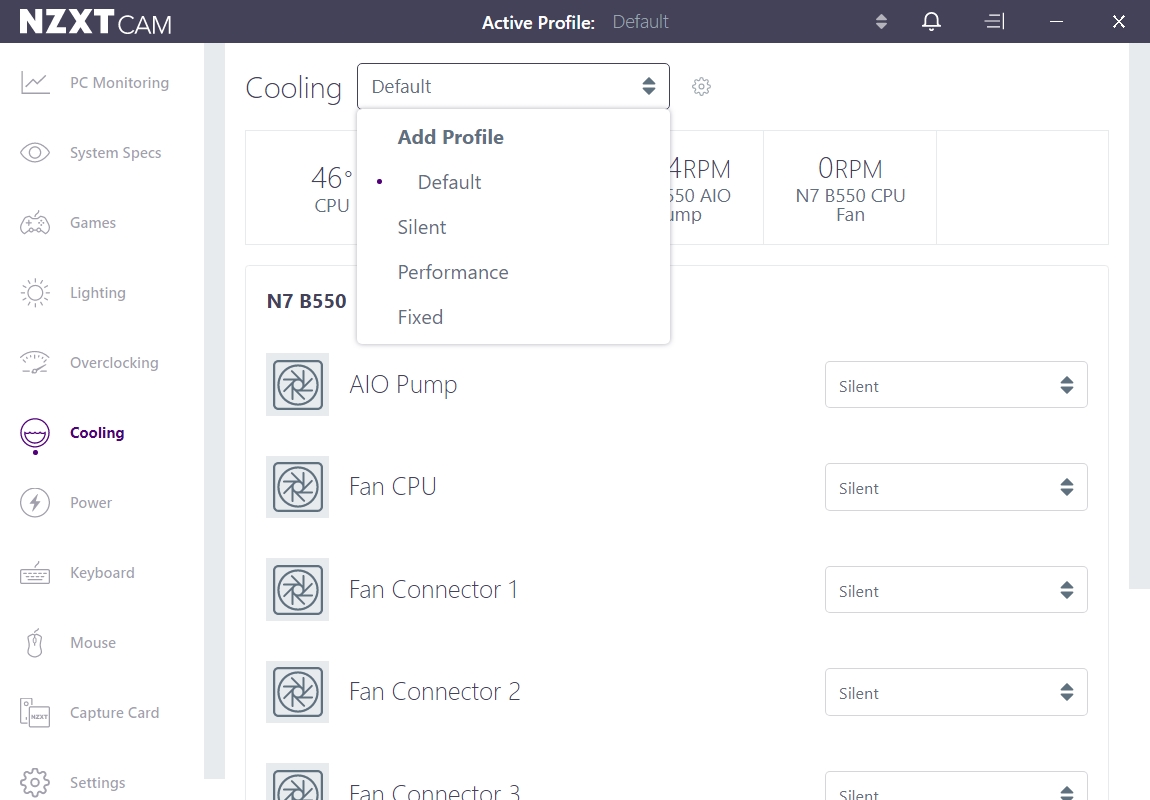The height and width of the screenshot is (800, 1150).
Task: Open the Settings section label
Action: pyautogui.click(x=98, y=782)
